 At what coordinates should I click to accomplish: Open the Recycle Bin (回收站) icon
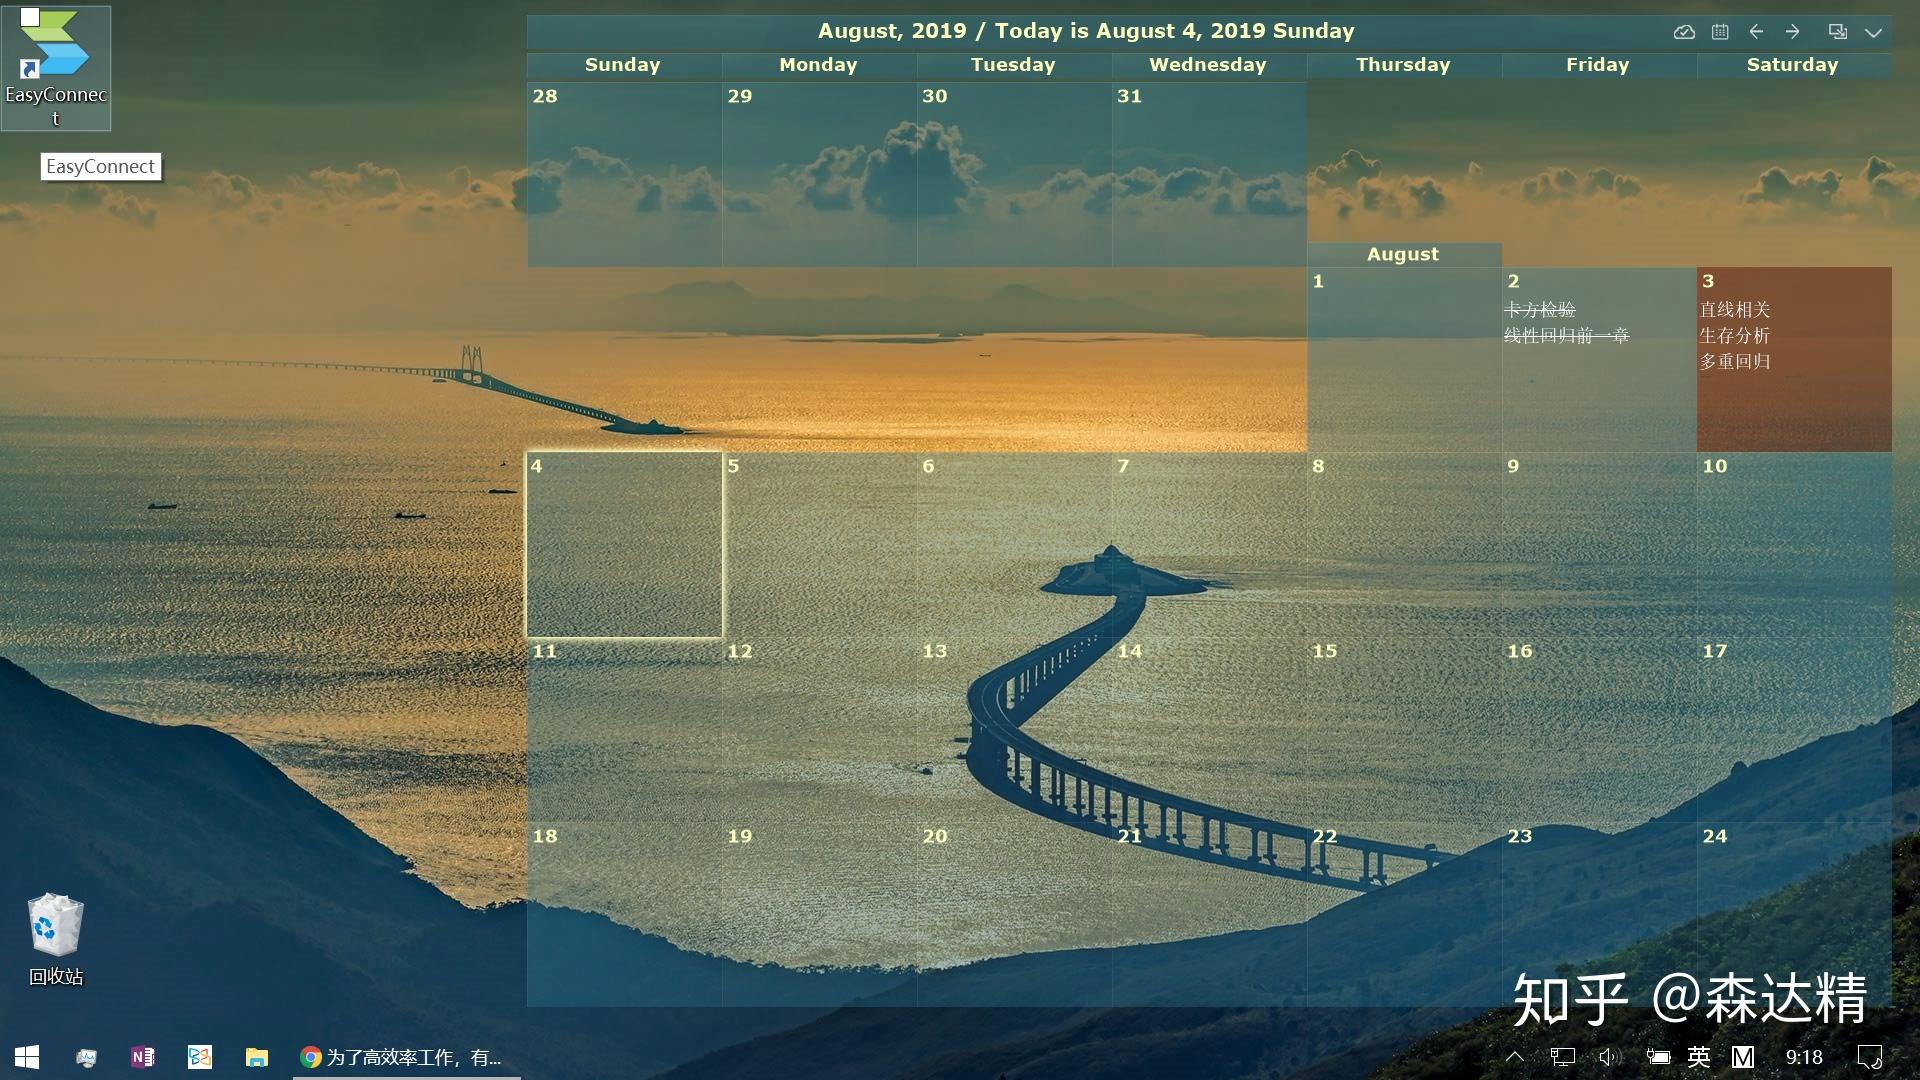coord(56,940)
